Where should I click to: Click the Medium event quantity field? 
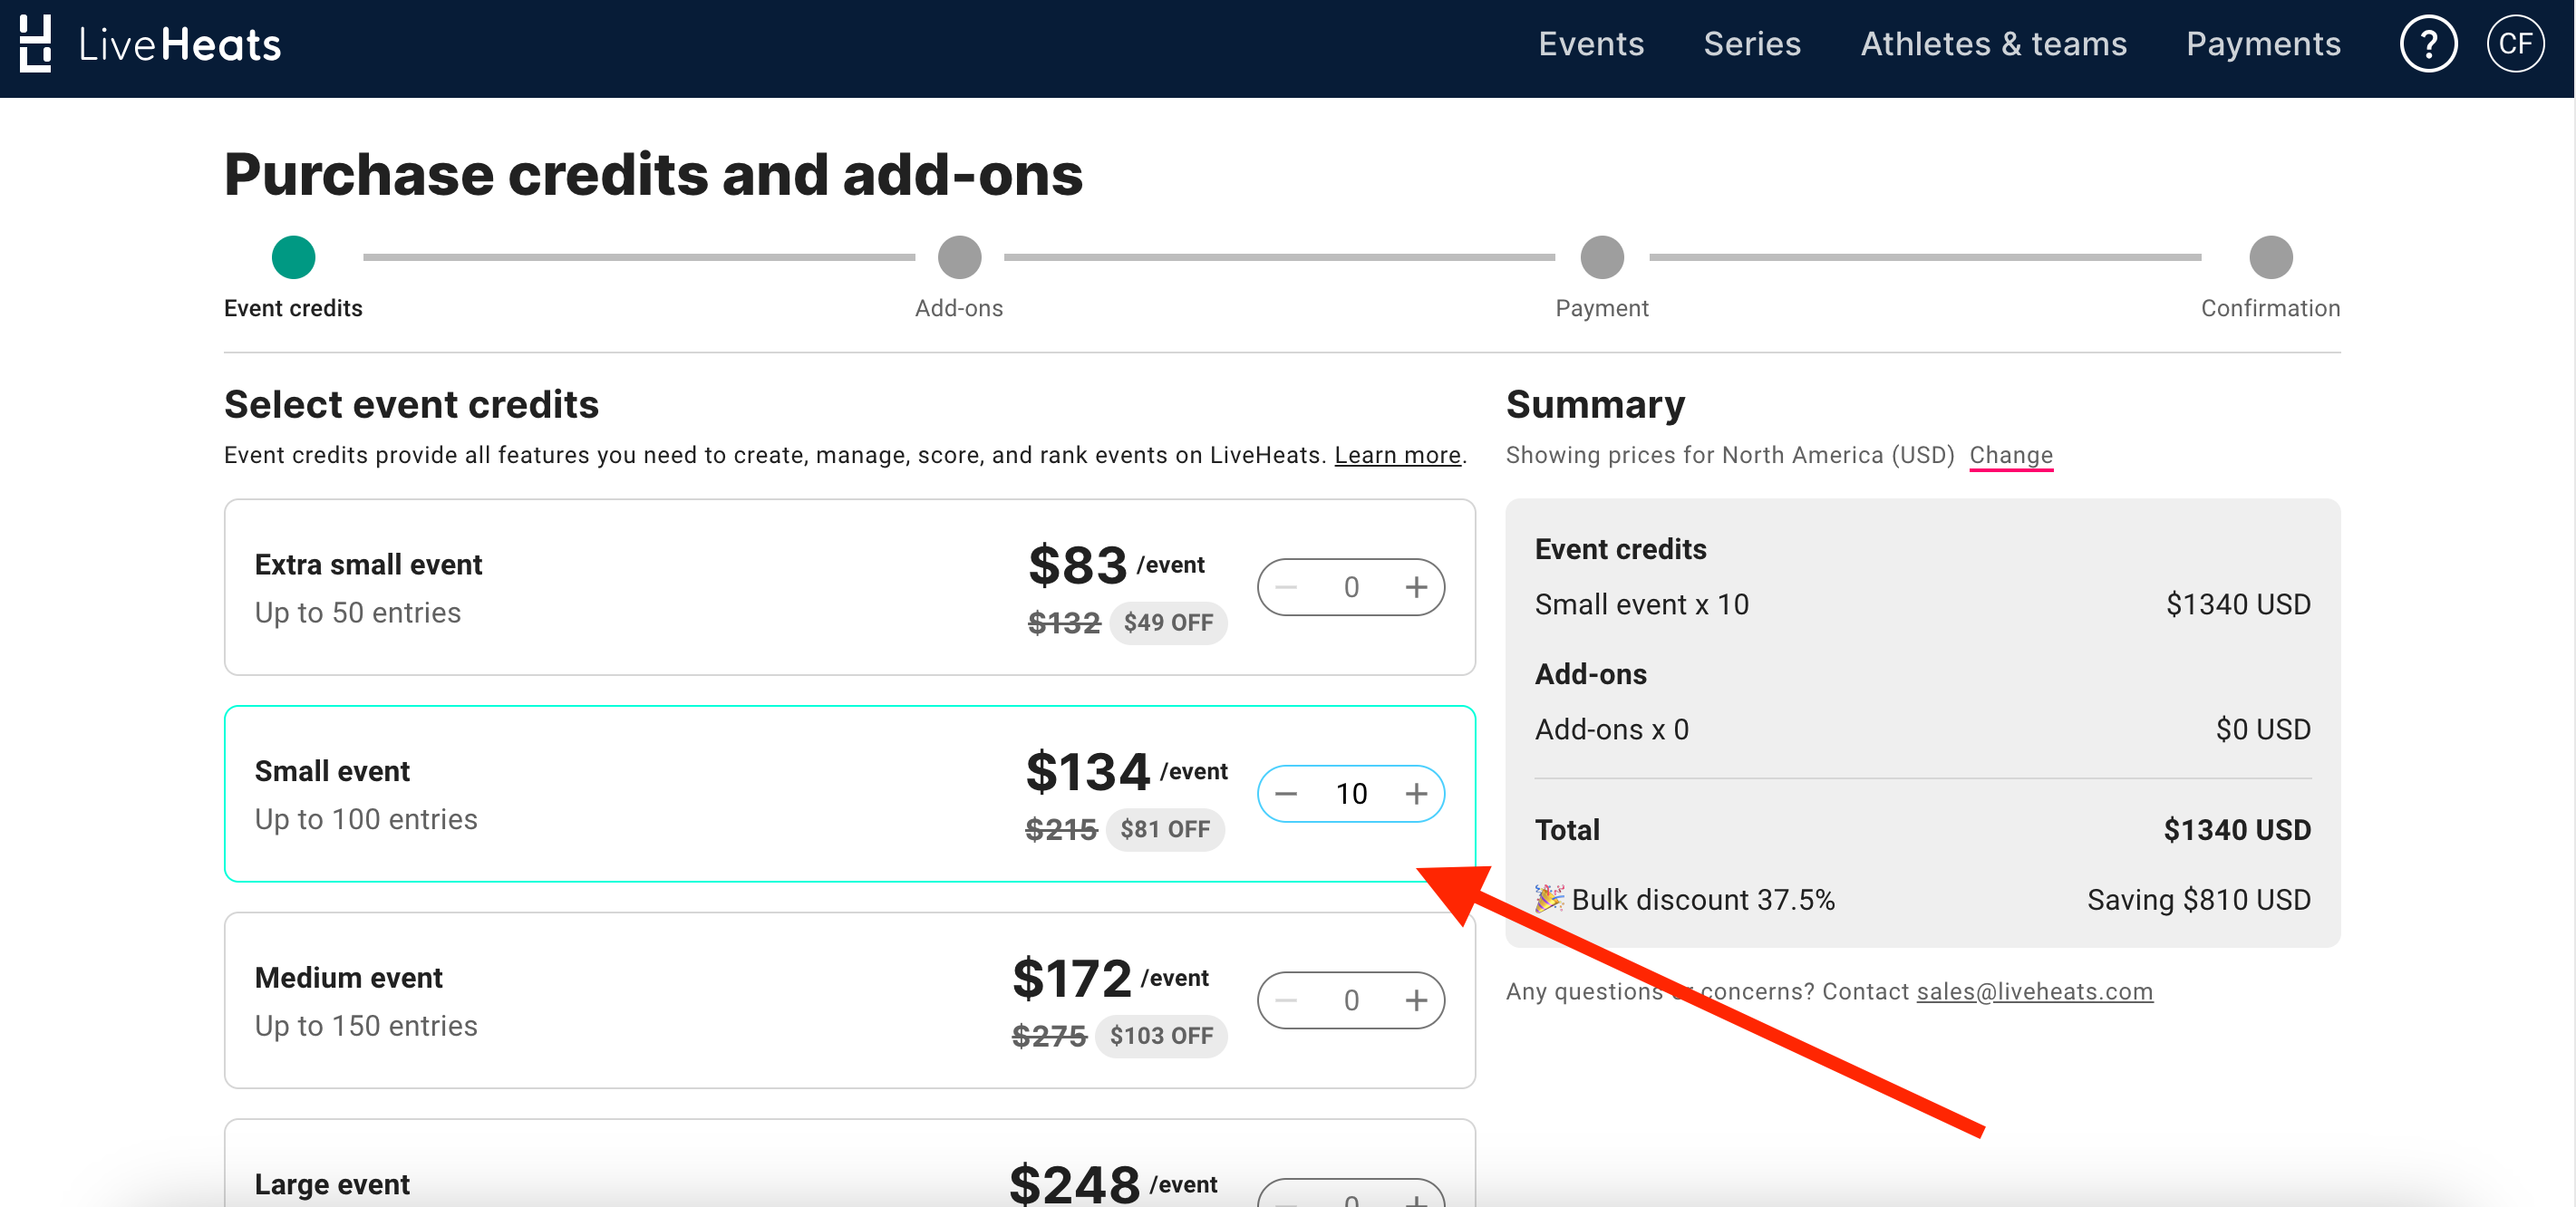(x=1351, y=1000)
